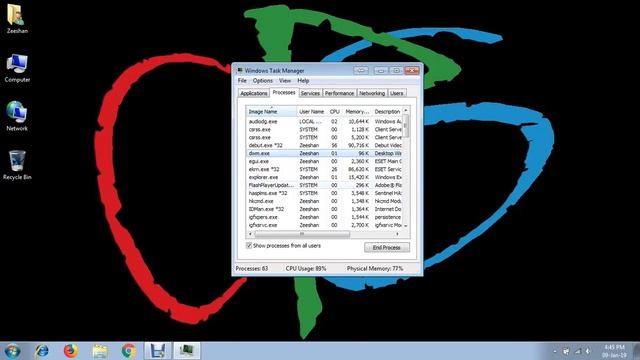The width and height of the screenshot is (640, 360).
Task: Sort by CPU column header
Action: [334, 111]
